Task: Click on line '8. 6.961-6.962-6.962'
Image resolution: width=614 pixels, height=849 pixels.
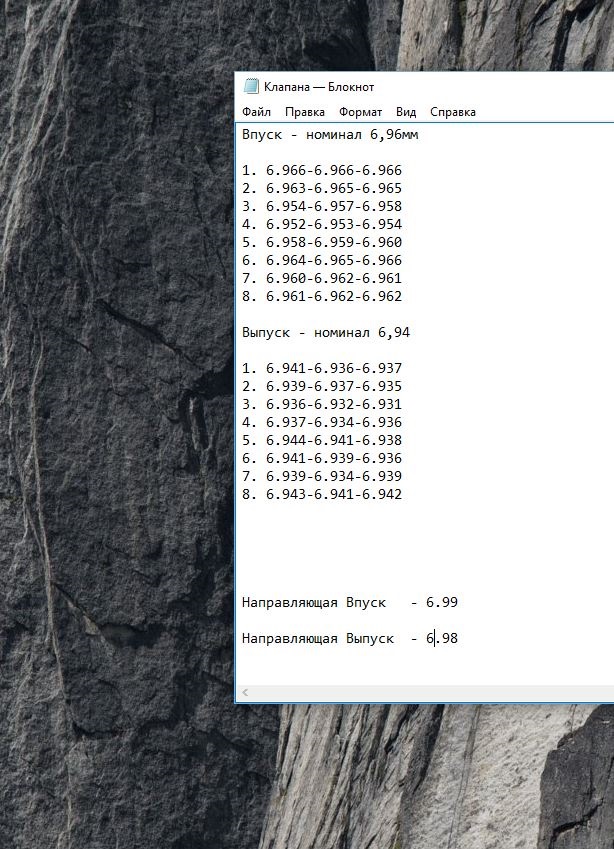Action: coord(322,296)
